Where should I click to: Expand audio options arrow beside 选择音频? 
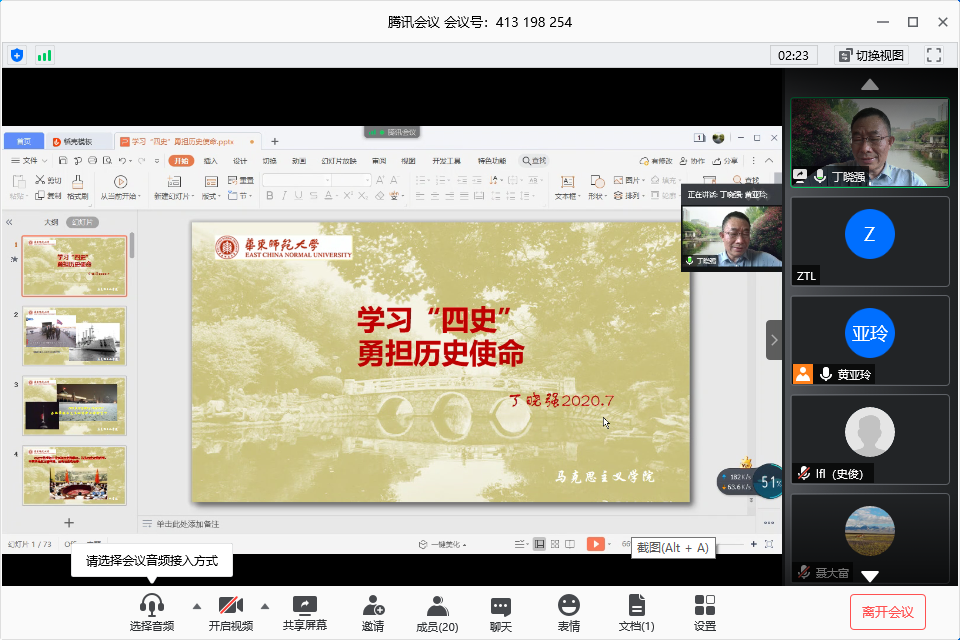point(197,606)
